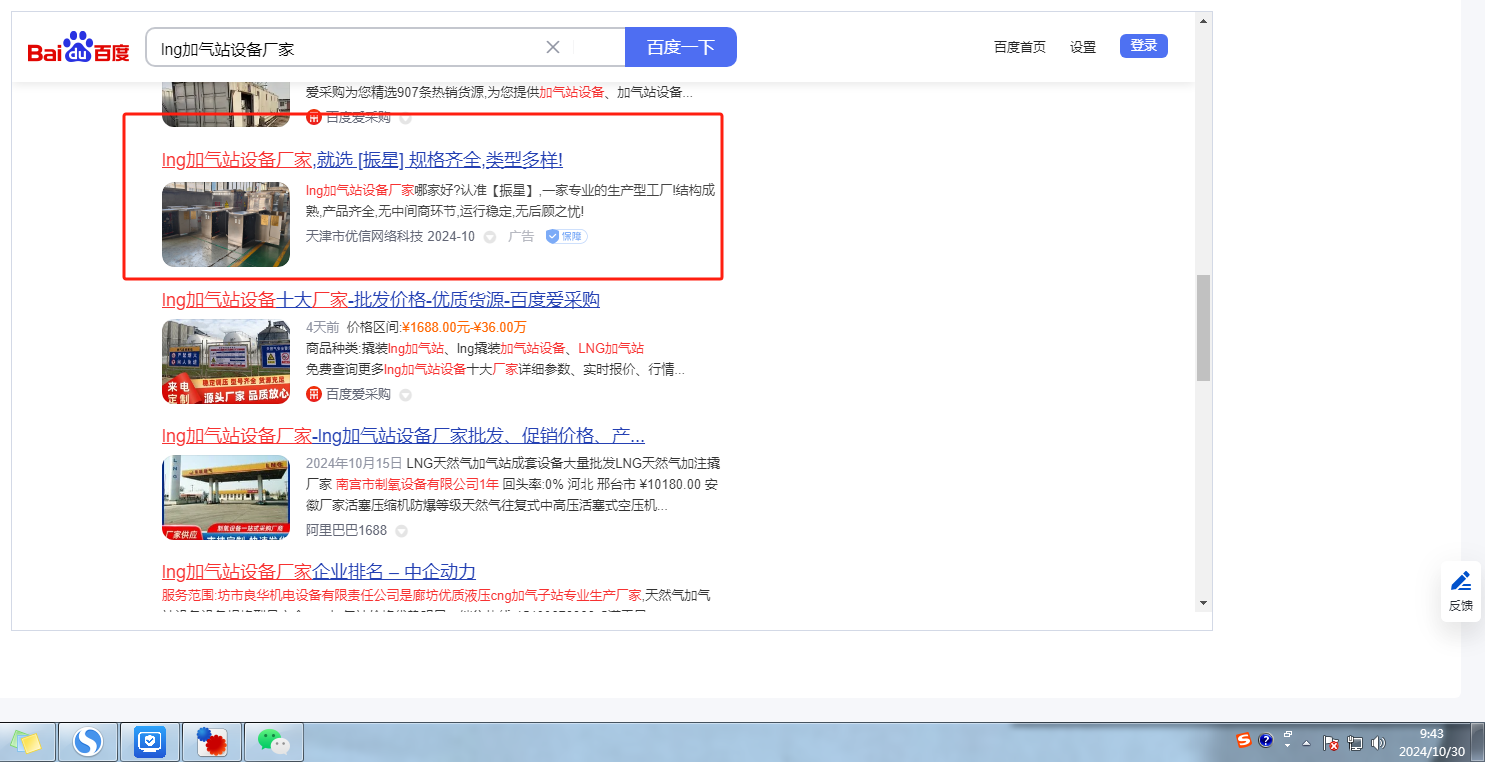Click the 百度一下 search button
This screenshot has height=762, width=1485.
pos(681,47)
